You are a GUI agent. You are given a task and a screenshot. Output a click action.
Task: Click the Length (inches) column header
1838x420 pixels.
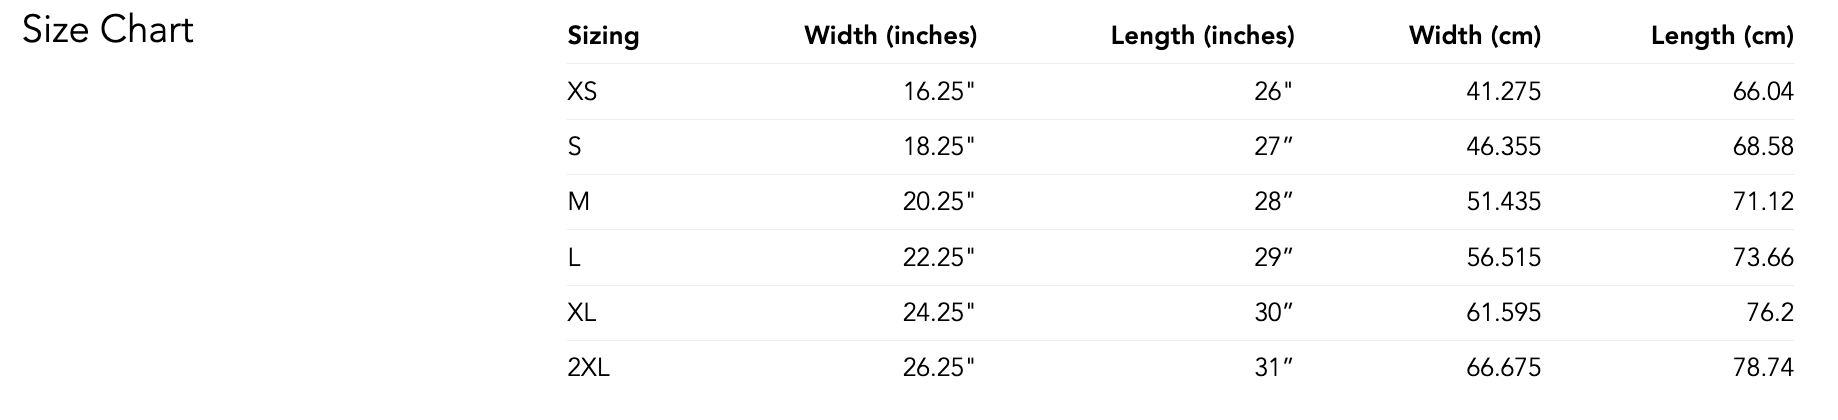coord(1202,36)
